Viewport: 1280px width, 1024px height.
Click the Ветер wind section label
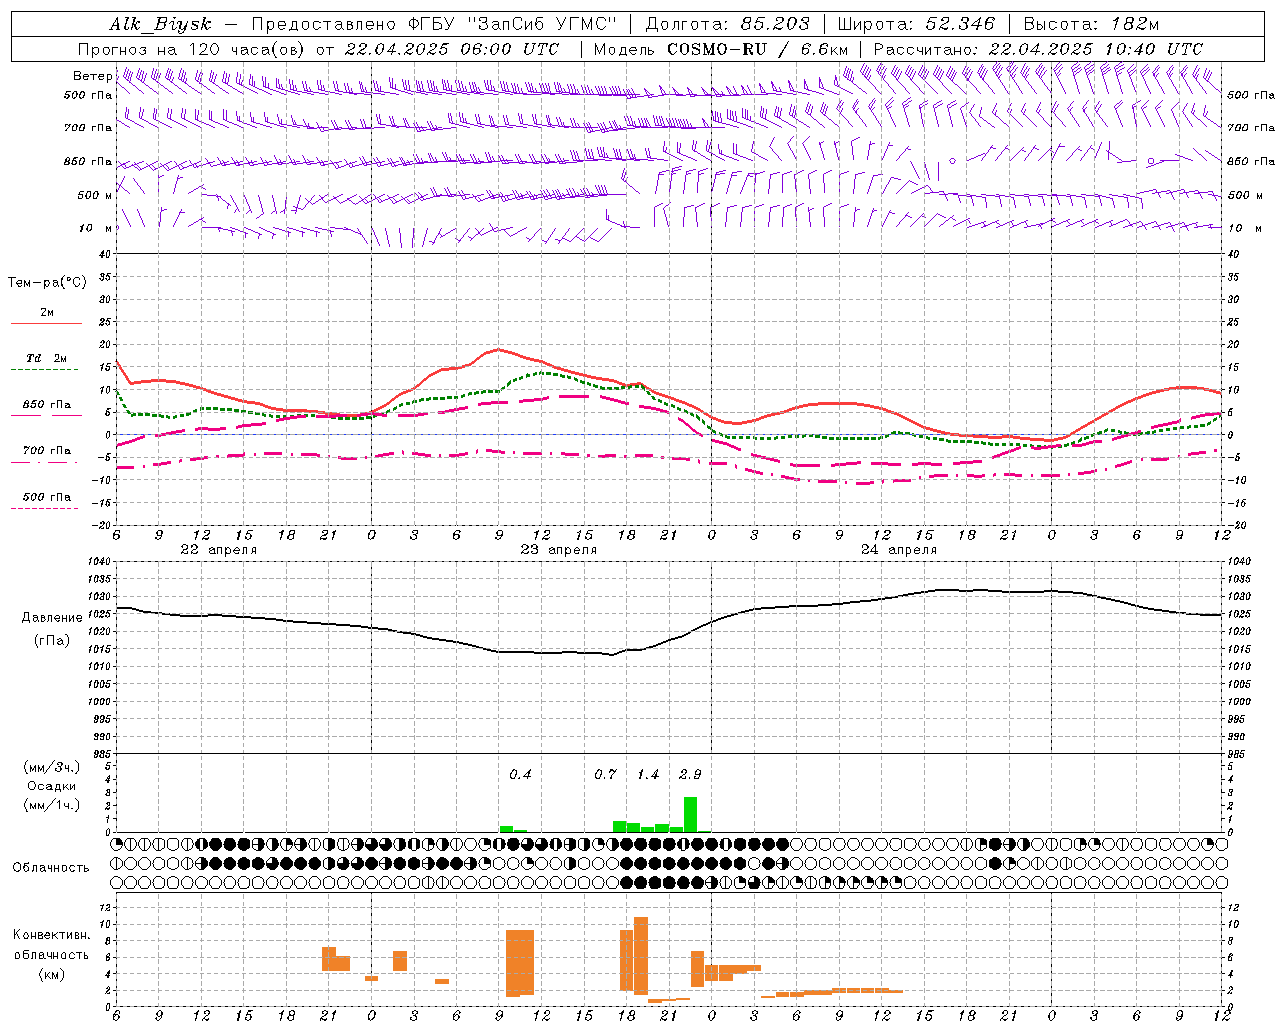coord(93,76)
